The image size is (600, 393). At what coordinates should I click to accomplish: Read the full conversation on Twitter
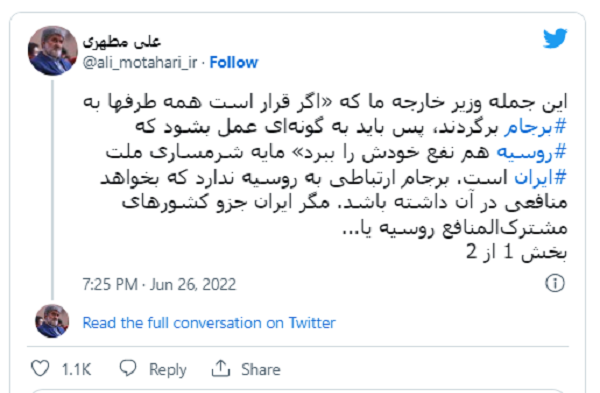(x=209, y=323)
